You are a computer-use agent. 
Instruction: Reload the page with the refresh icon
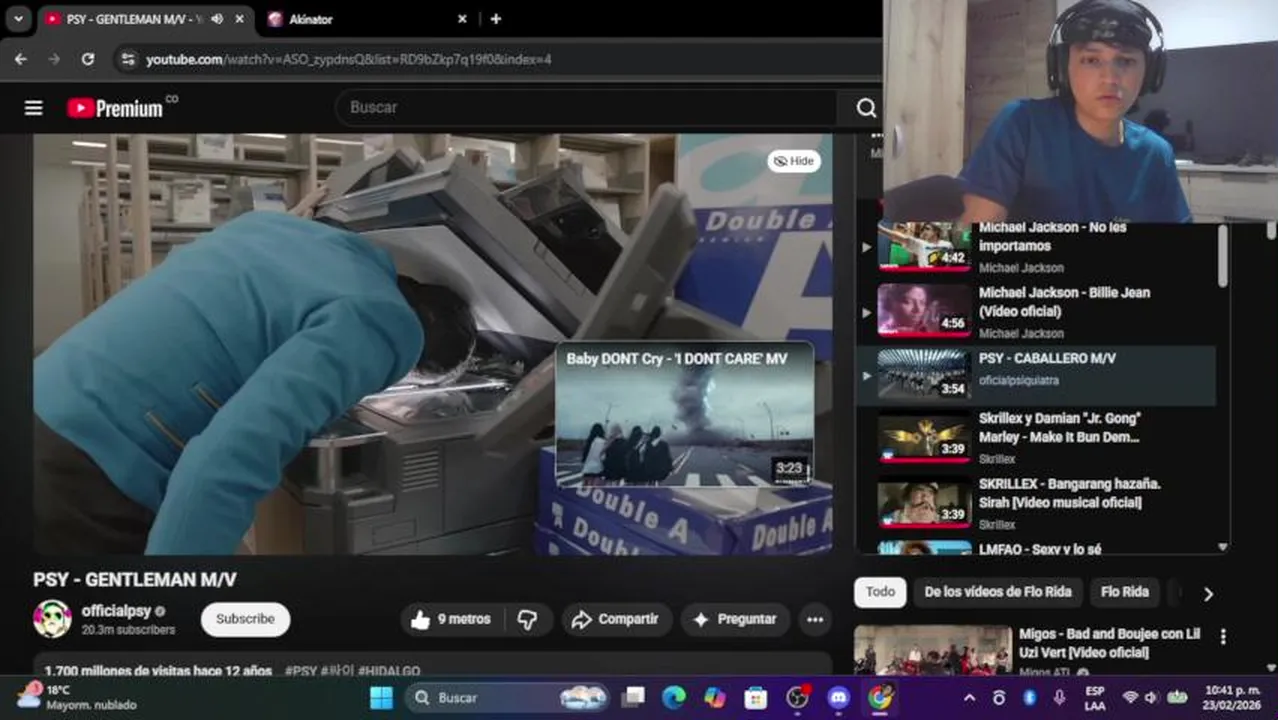click(88, 59)
